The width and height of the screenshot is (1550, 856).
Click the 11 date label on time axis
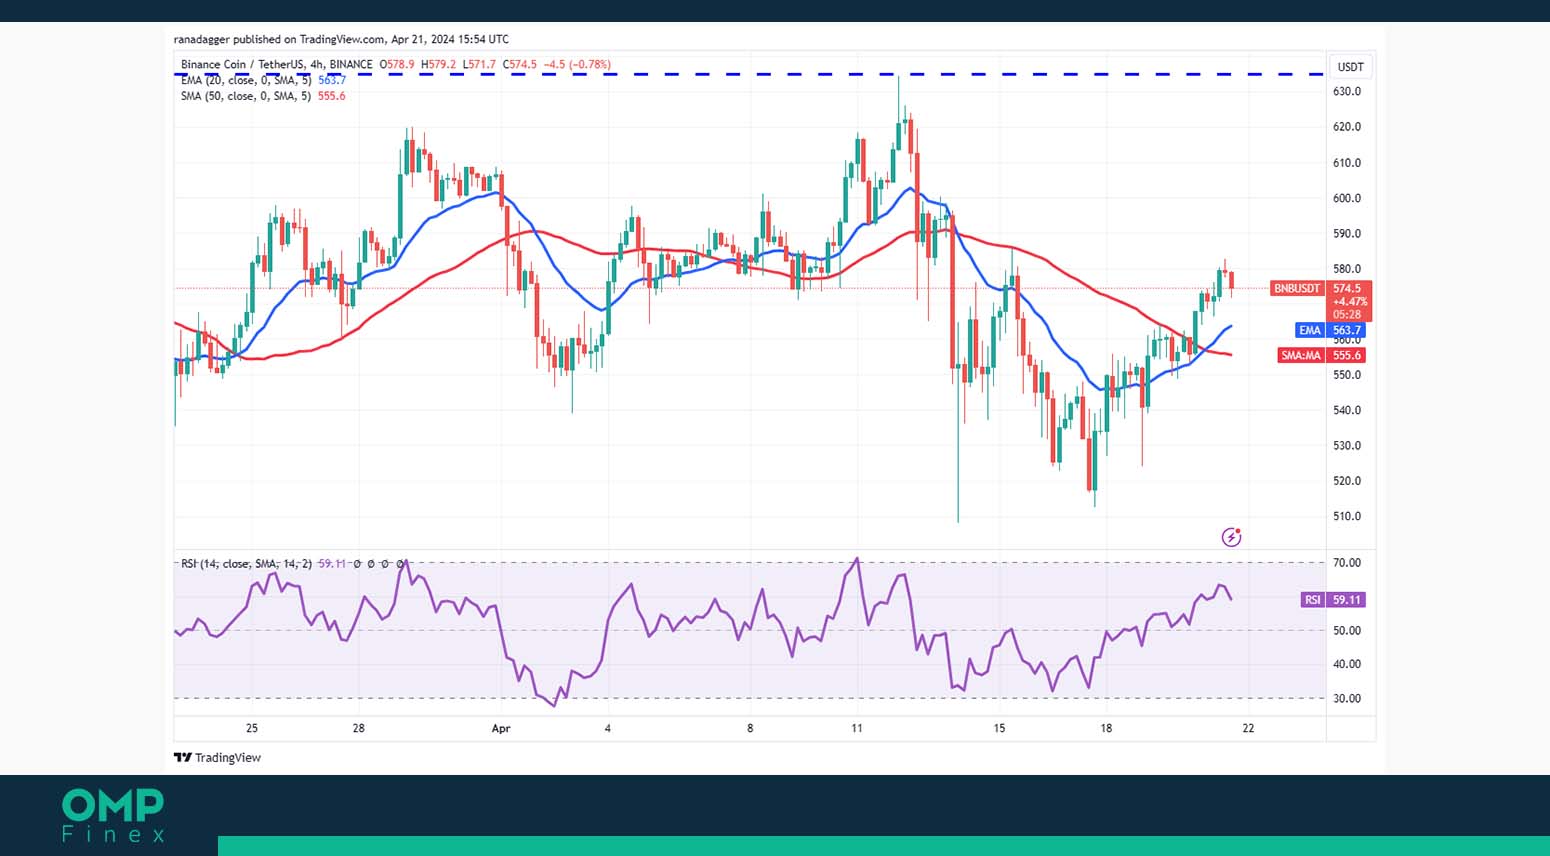[x=856, y=729]
